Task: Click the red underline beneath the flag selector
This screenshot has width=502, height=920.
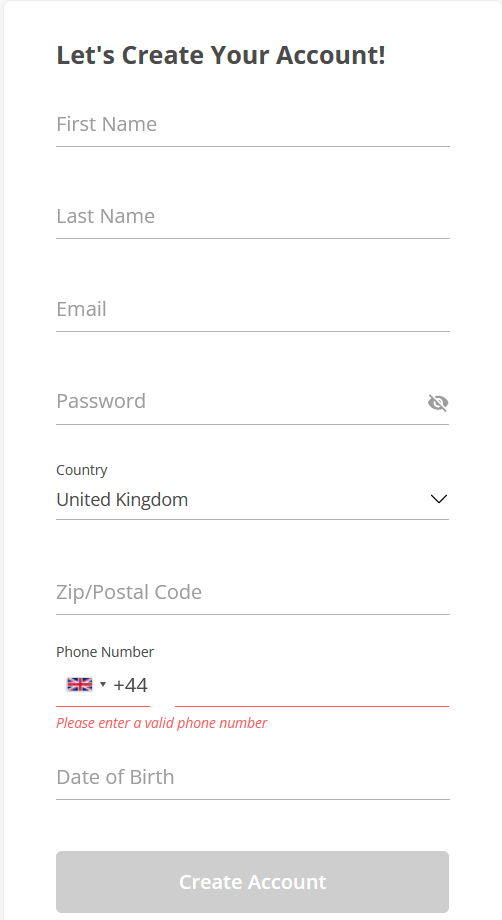Action: click(103, 706)
